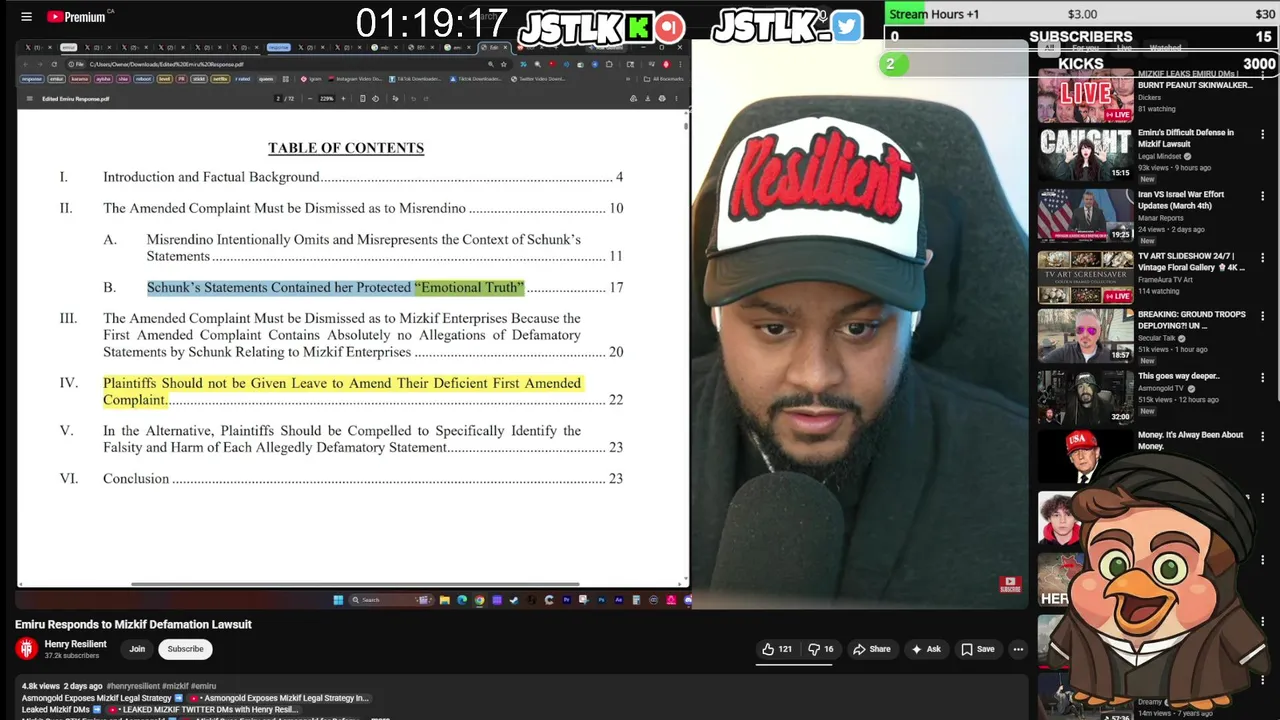Image resolution: width=1280 pixels, height=720 pixels.
Task: Select the 'All' filter chip
Action: (1049, 48)
